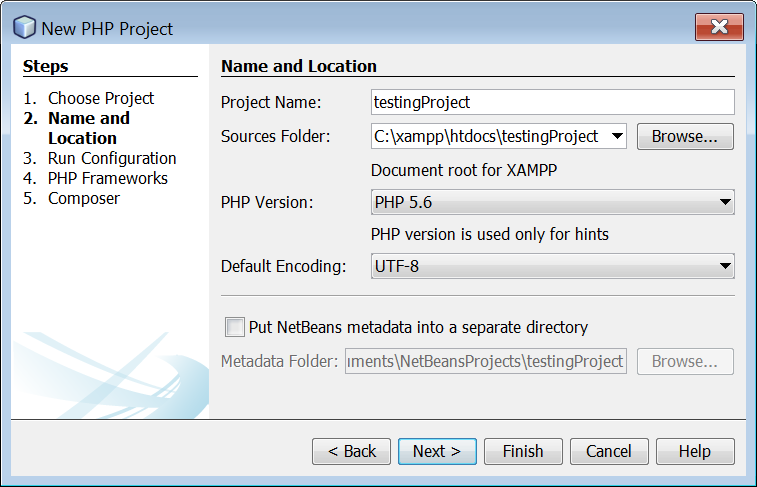Image resolution: width=757 pixels, height=487 pixels.
Task: Click the Steps heading
Action: tap(45, 66)
